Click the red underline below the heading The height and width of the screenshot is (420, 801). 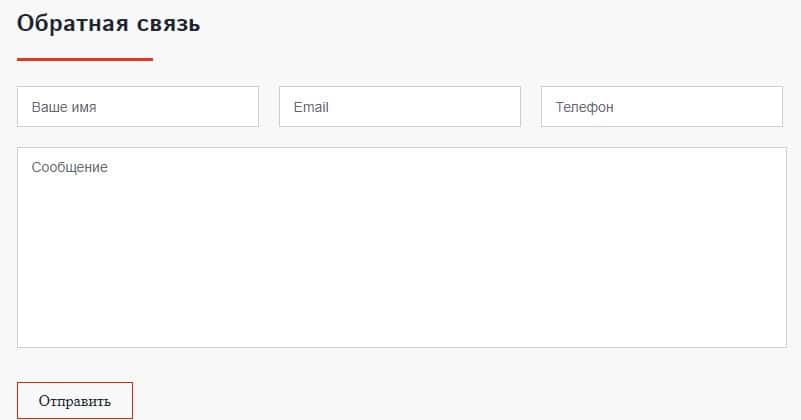point(85,59)
